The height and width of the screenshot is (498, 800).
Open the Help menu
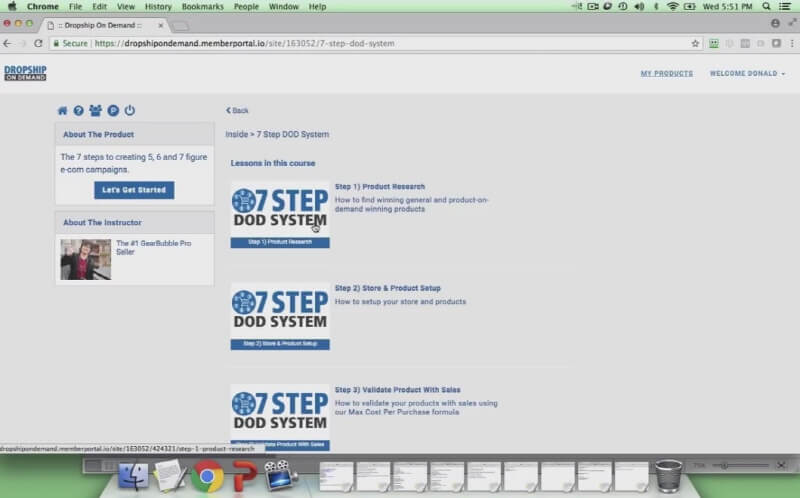tap(317, 7)
